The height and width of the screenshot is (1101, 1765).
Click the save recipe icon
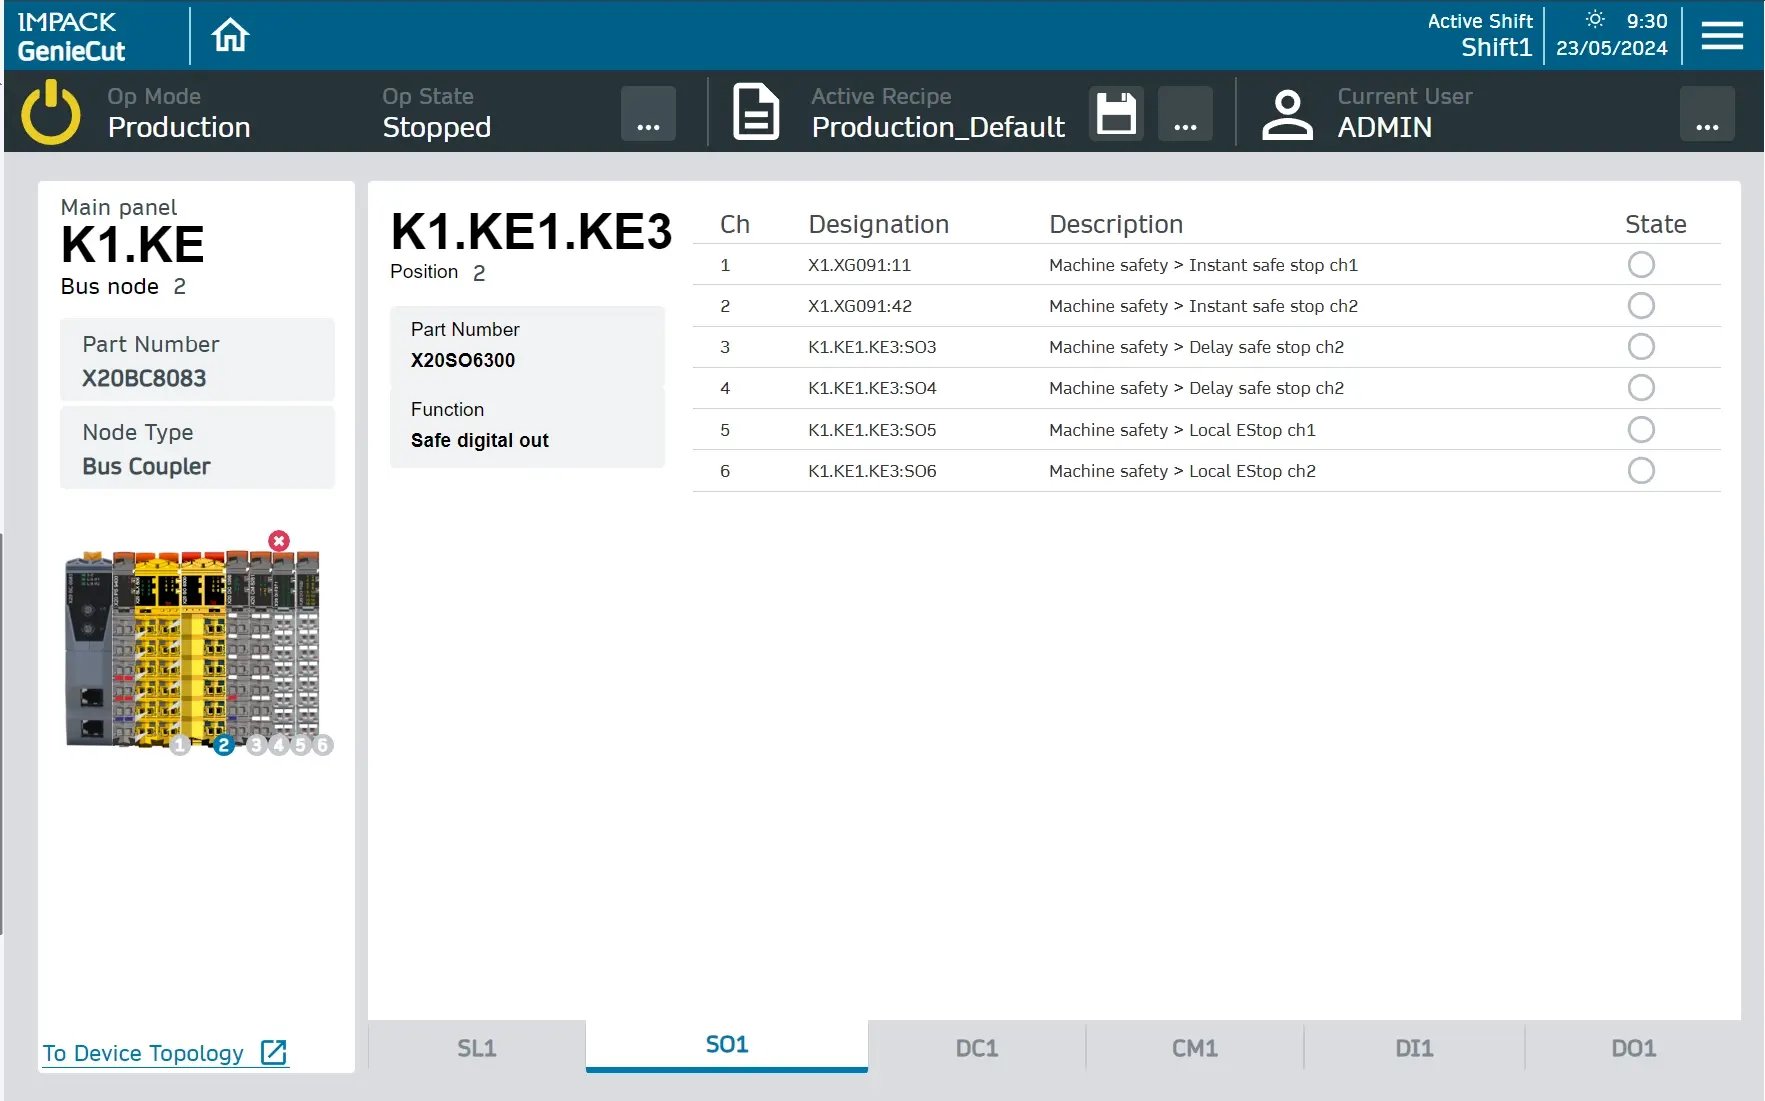tap(1115, 112)
